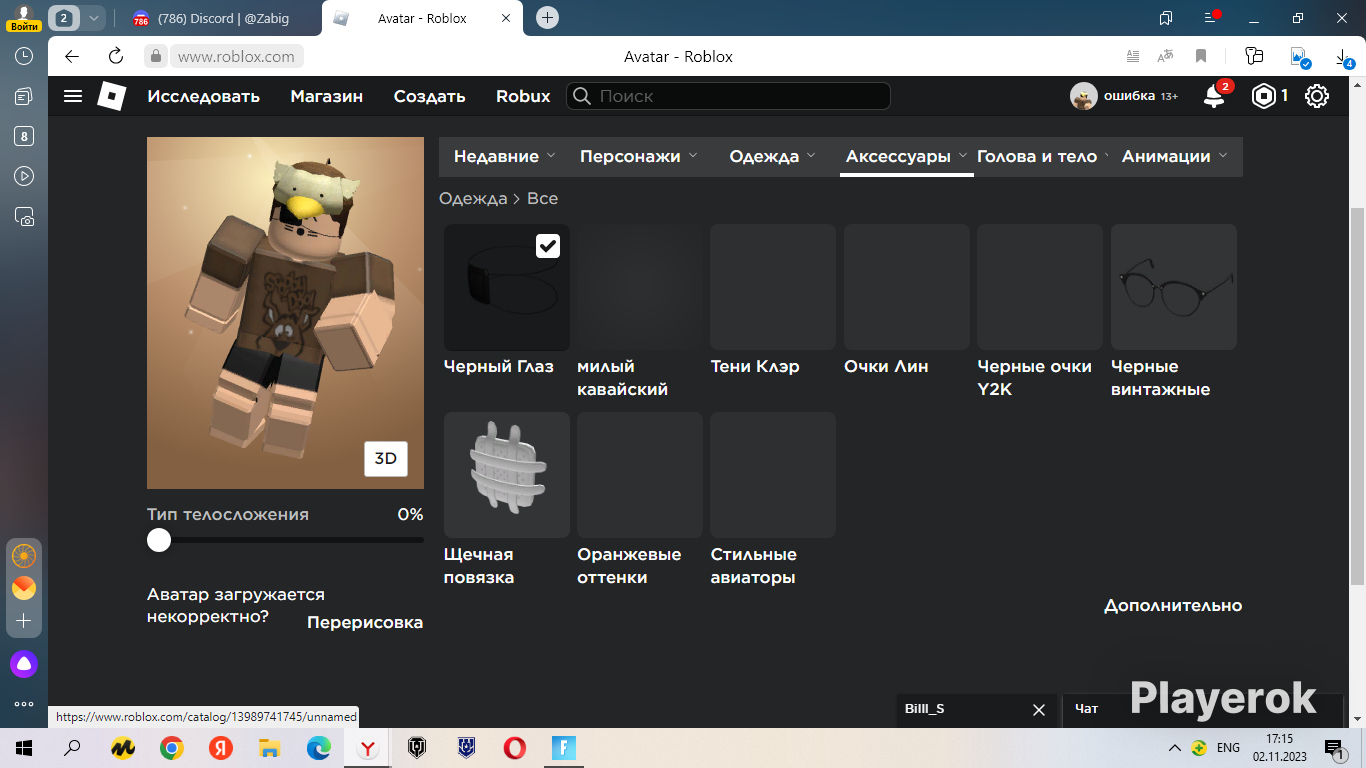Open the ошибка profile link

[1124, 96]
